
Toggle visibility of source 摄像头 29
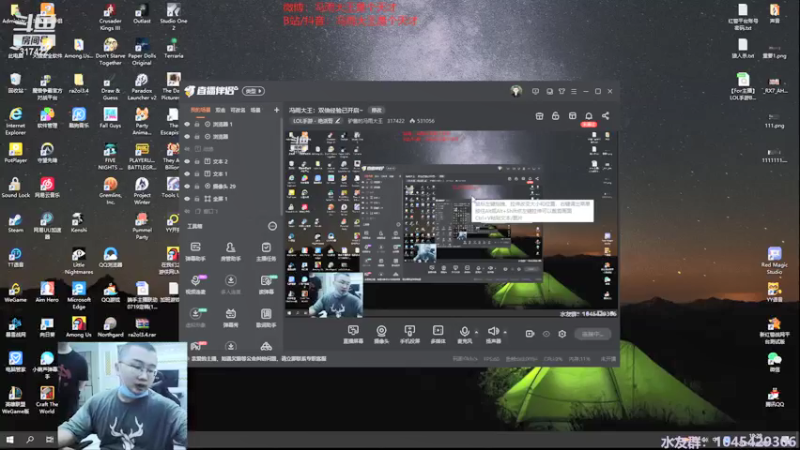187,186
